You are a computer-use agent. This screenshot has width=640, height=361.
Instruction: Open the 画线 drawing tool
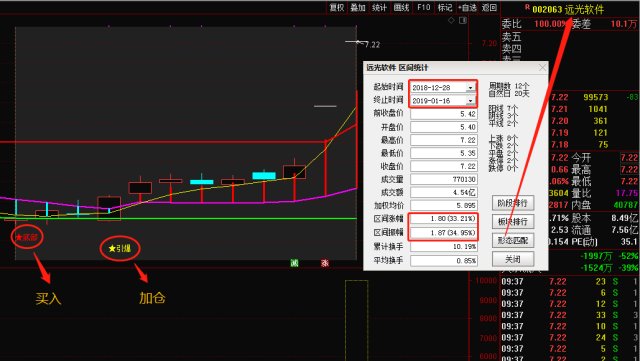pyautogui.click(x=401, y=7)
